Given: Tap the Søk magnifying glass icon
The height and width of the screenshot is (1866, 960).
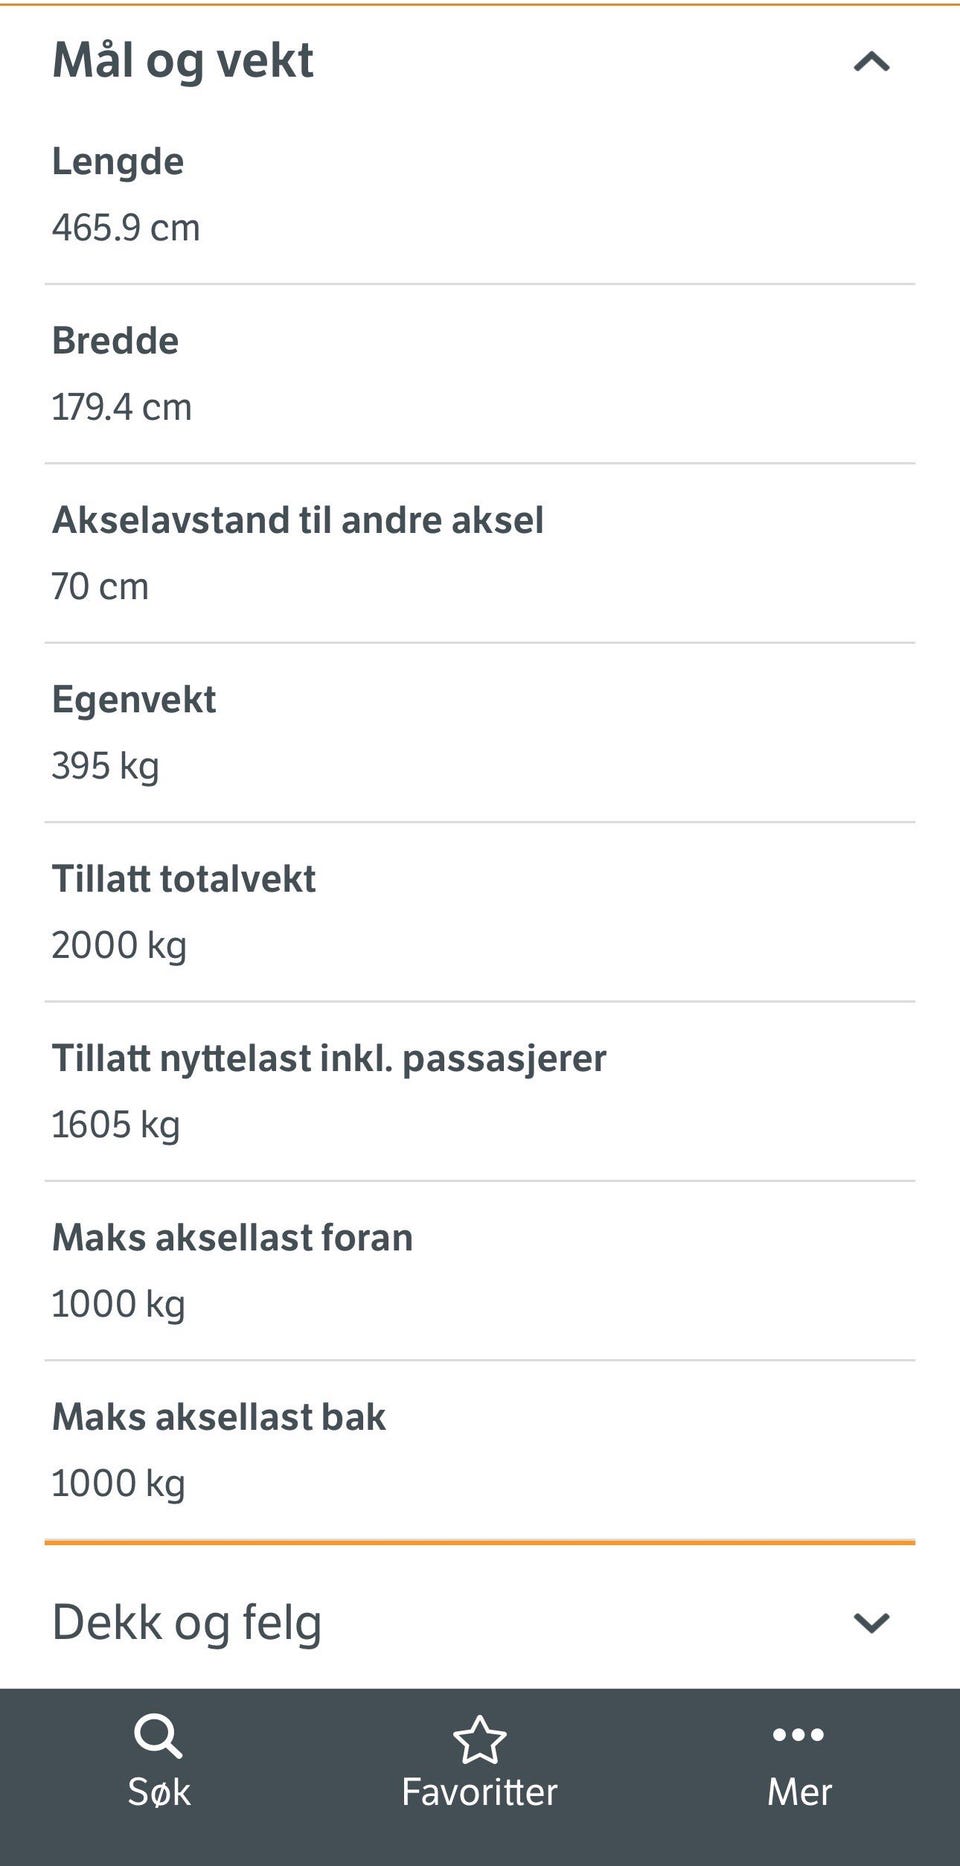Looking at the screenshot, I should pos(158,1736).
